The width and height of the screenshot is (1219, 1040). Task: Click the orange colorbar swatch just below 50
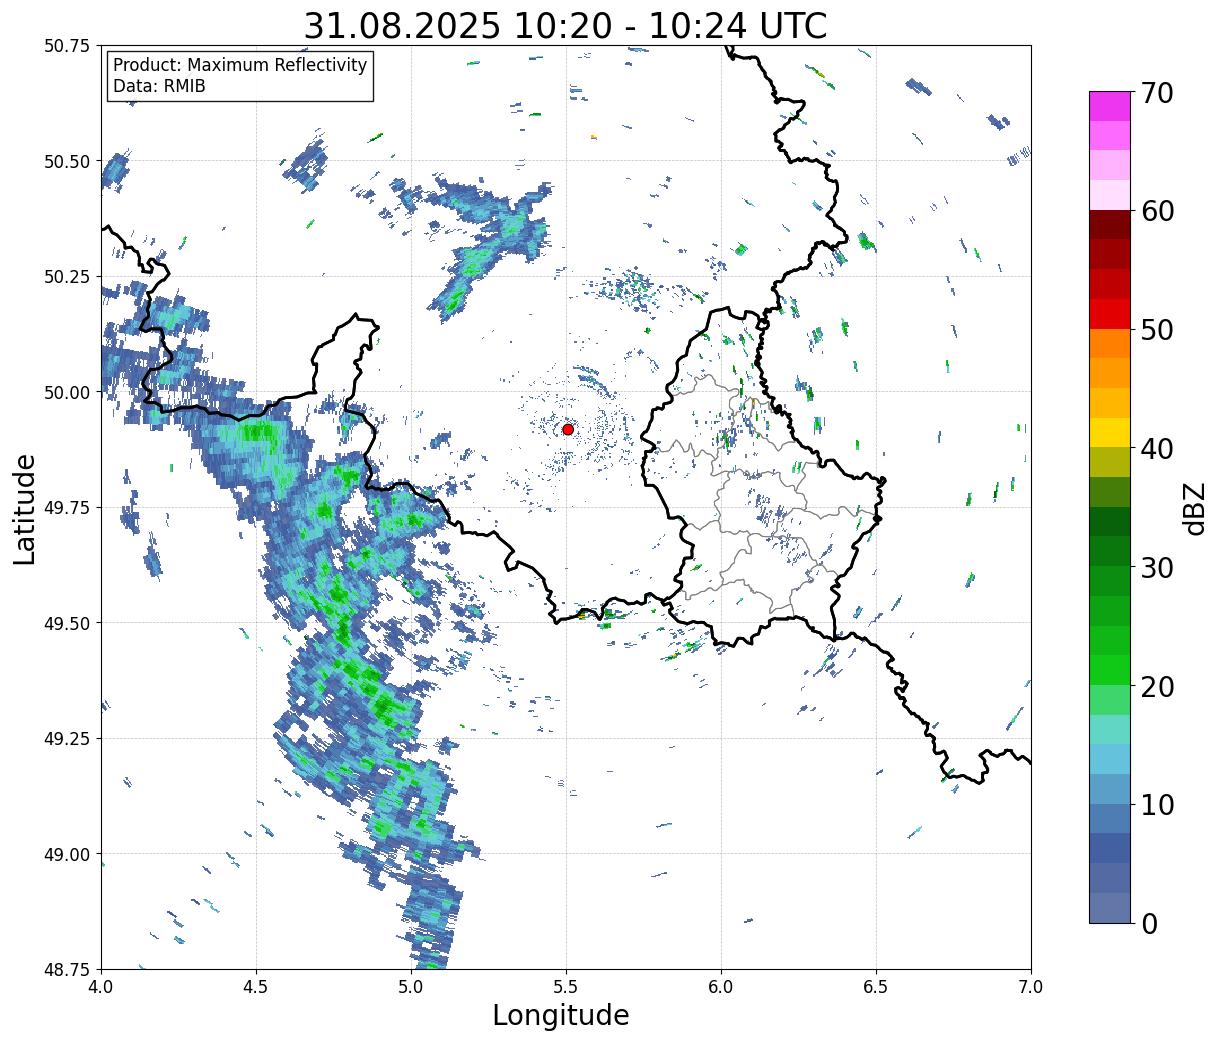click(1110, 343)
